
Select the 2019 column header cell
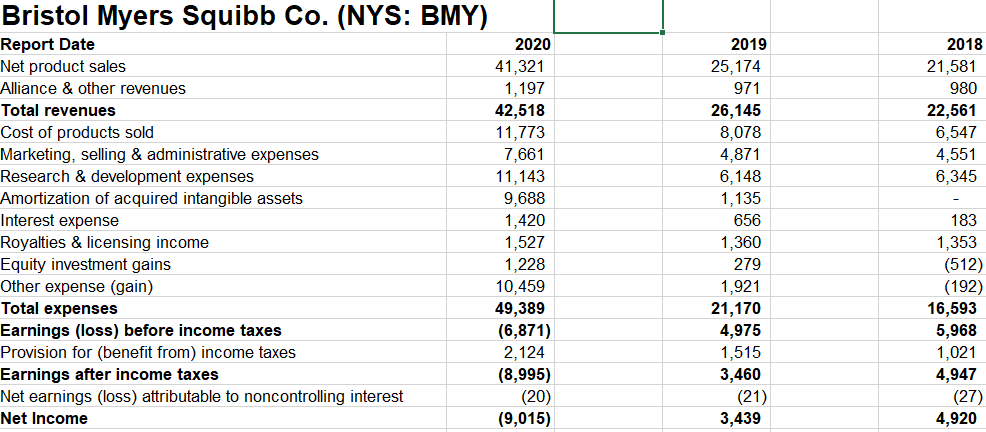749,45
